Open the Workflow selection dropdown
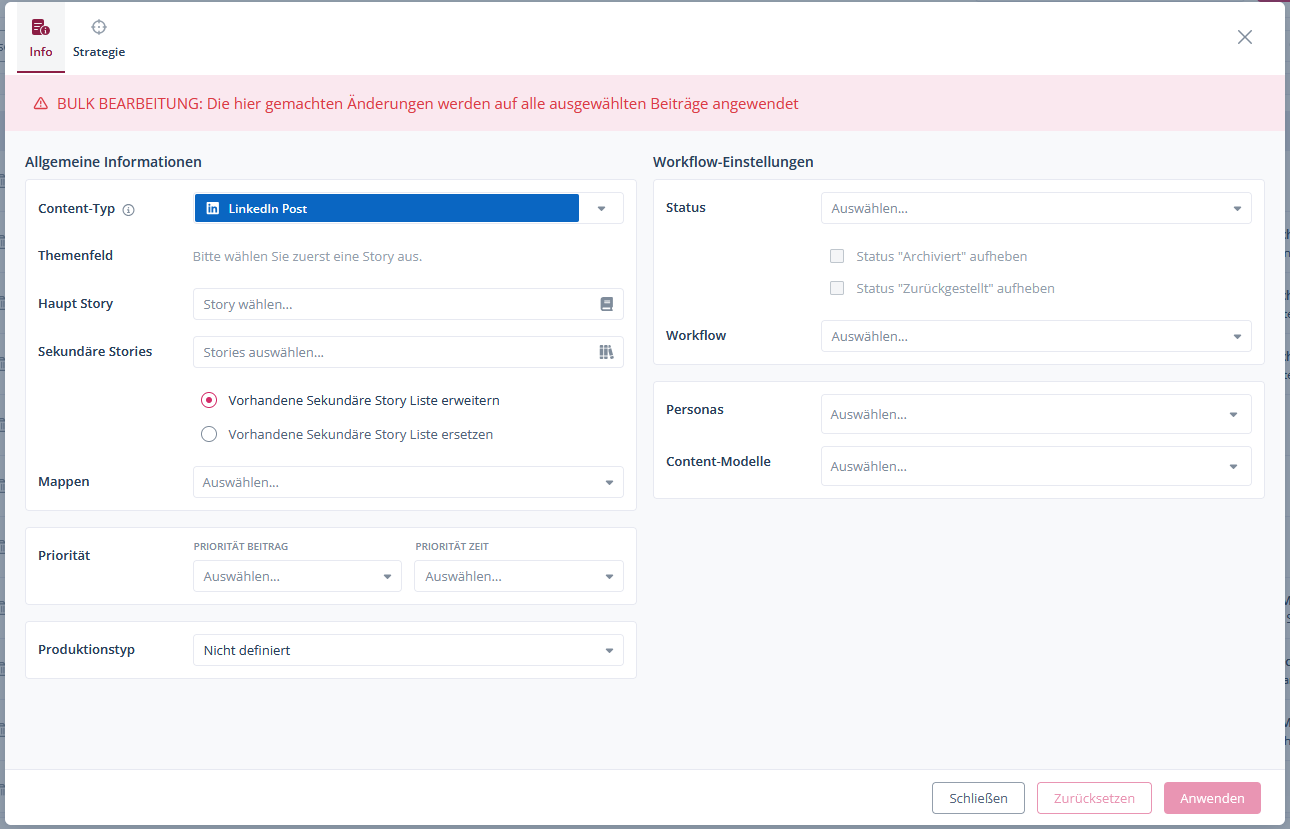 (1035, 336)
